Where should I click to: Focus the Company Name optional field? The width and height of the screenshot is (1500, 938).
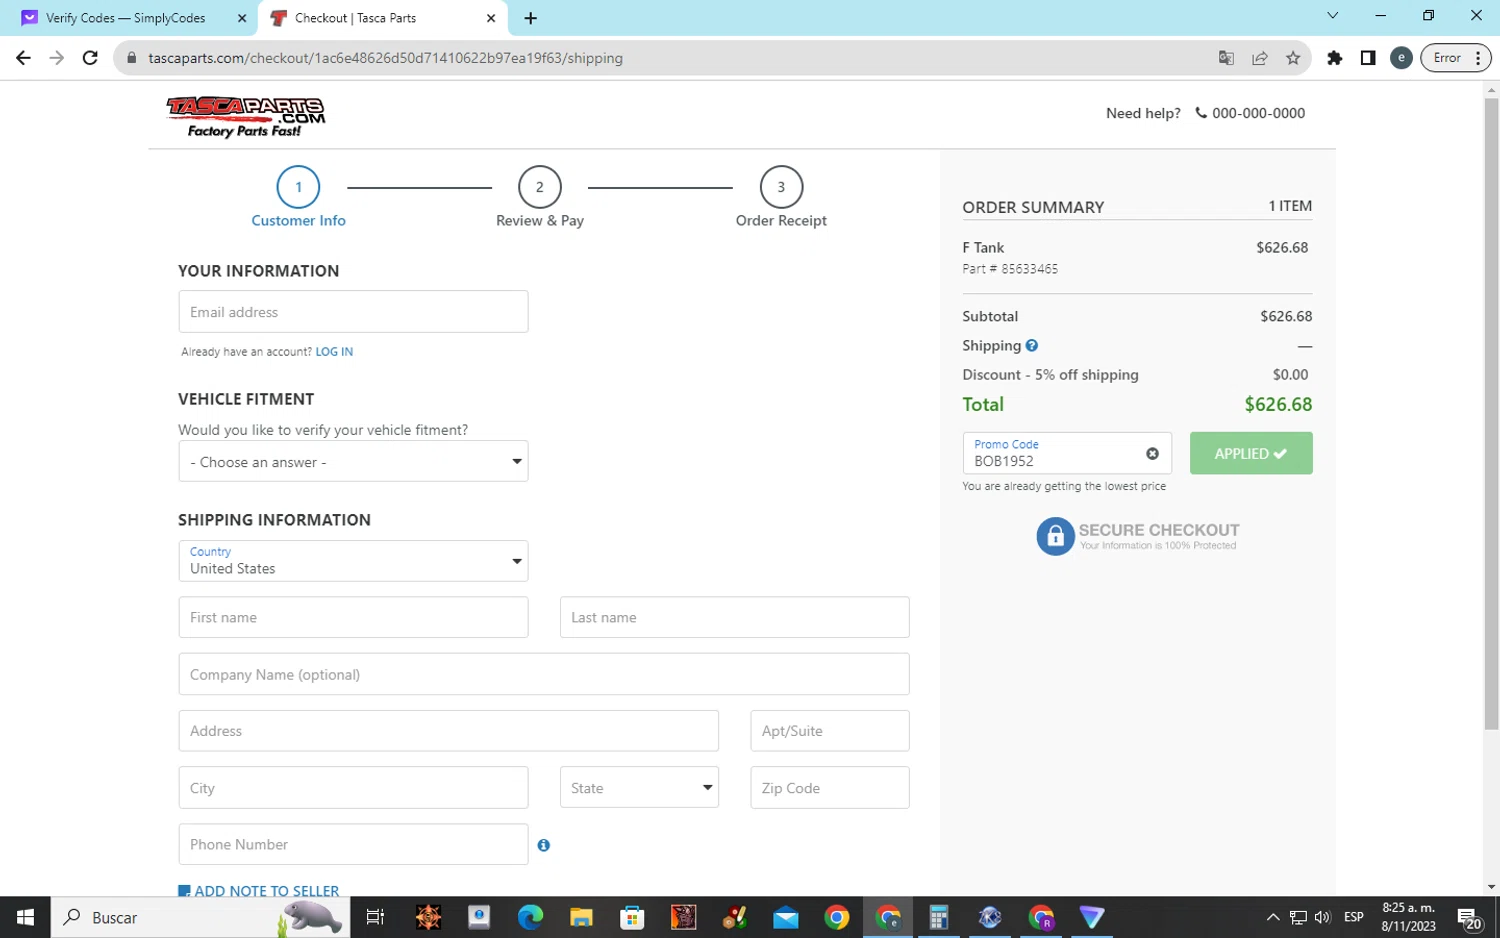pyautogui.click(x=544, y=675)
